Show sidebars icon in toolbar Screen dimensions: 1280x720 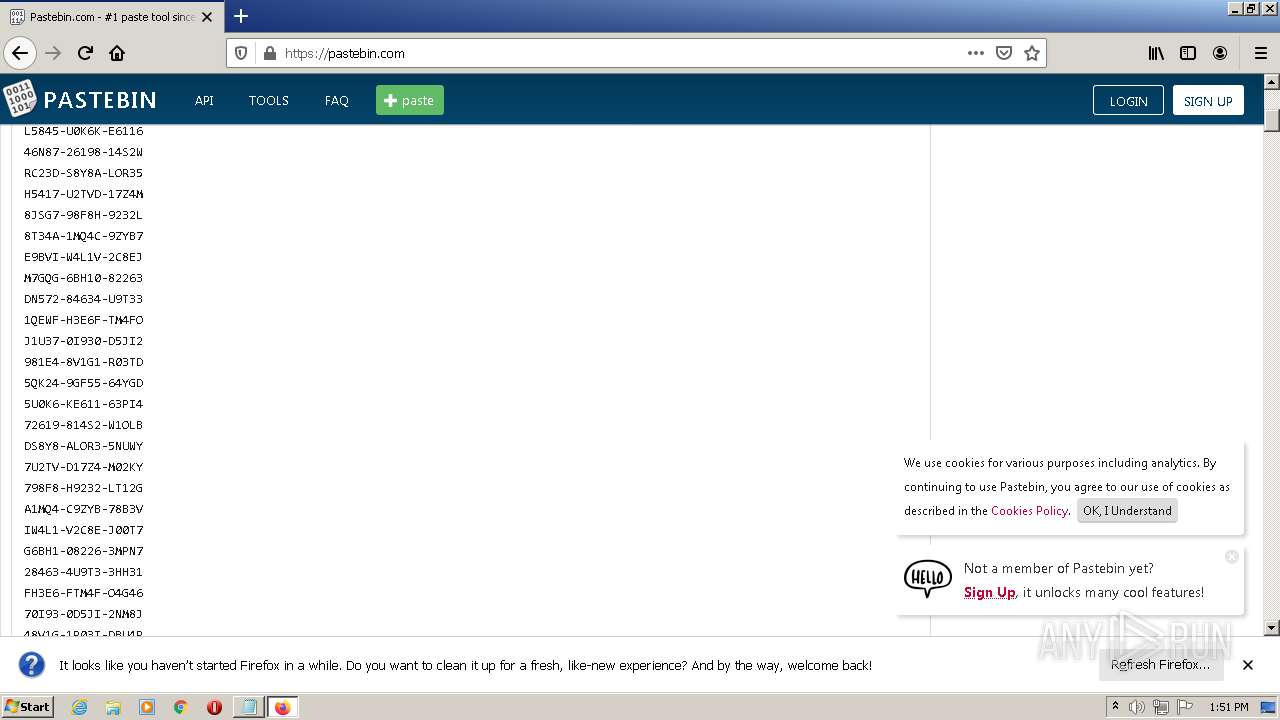click(x=1188, y=53)
